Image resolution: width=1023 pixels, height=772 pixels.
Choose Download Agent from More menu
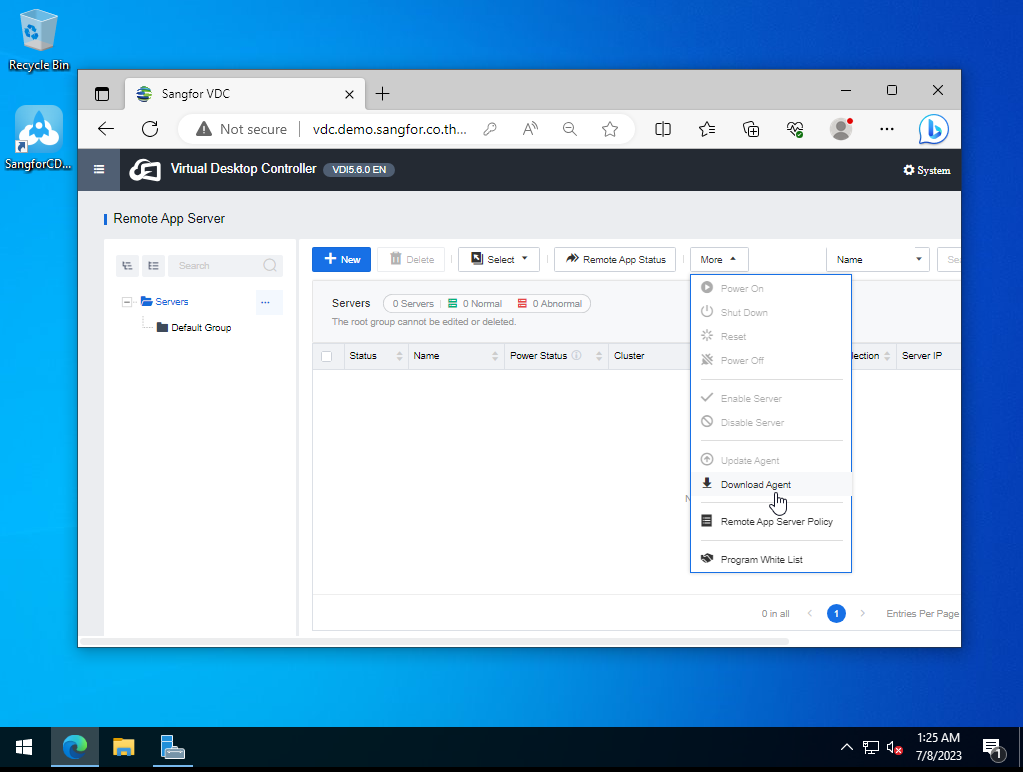[x=771, y=484]
